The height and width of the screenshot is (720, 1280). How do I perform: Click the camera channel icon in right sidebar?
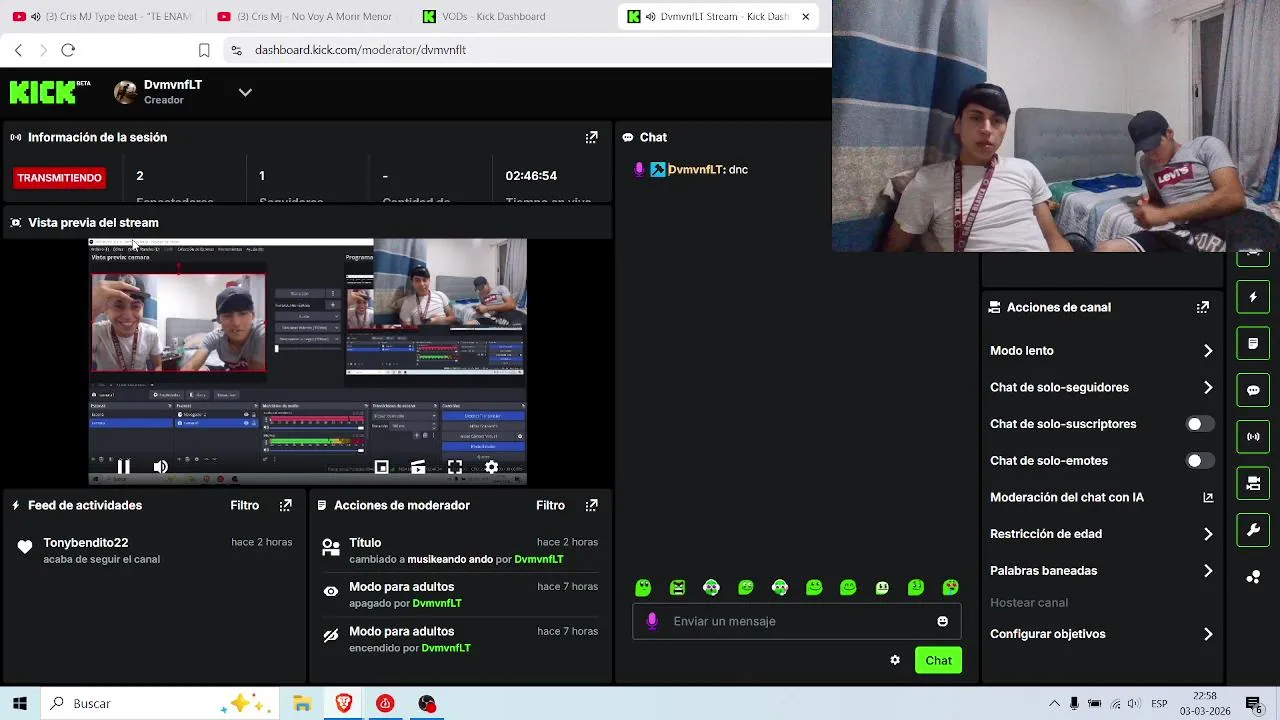click(1253, 483)
